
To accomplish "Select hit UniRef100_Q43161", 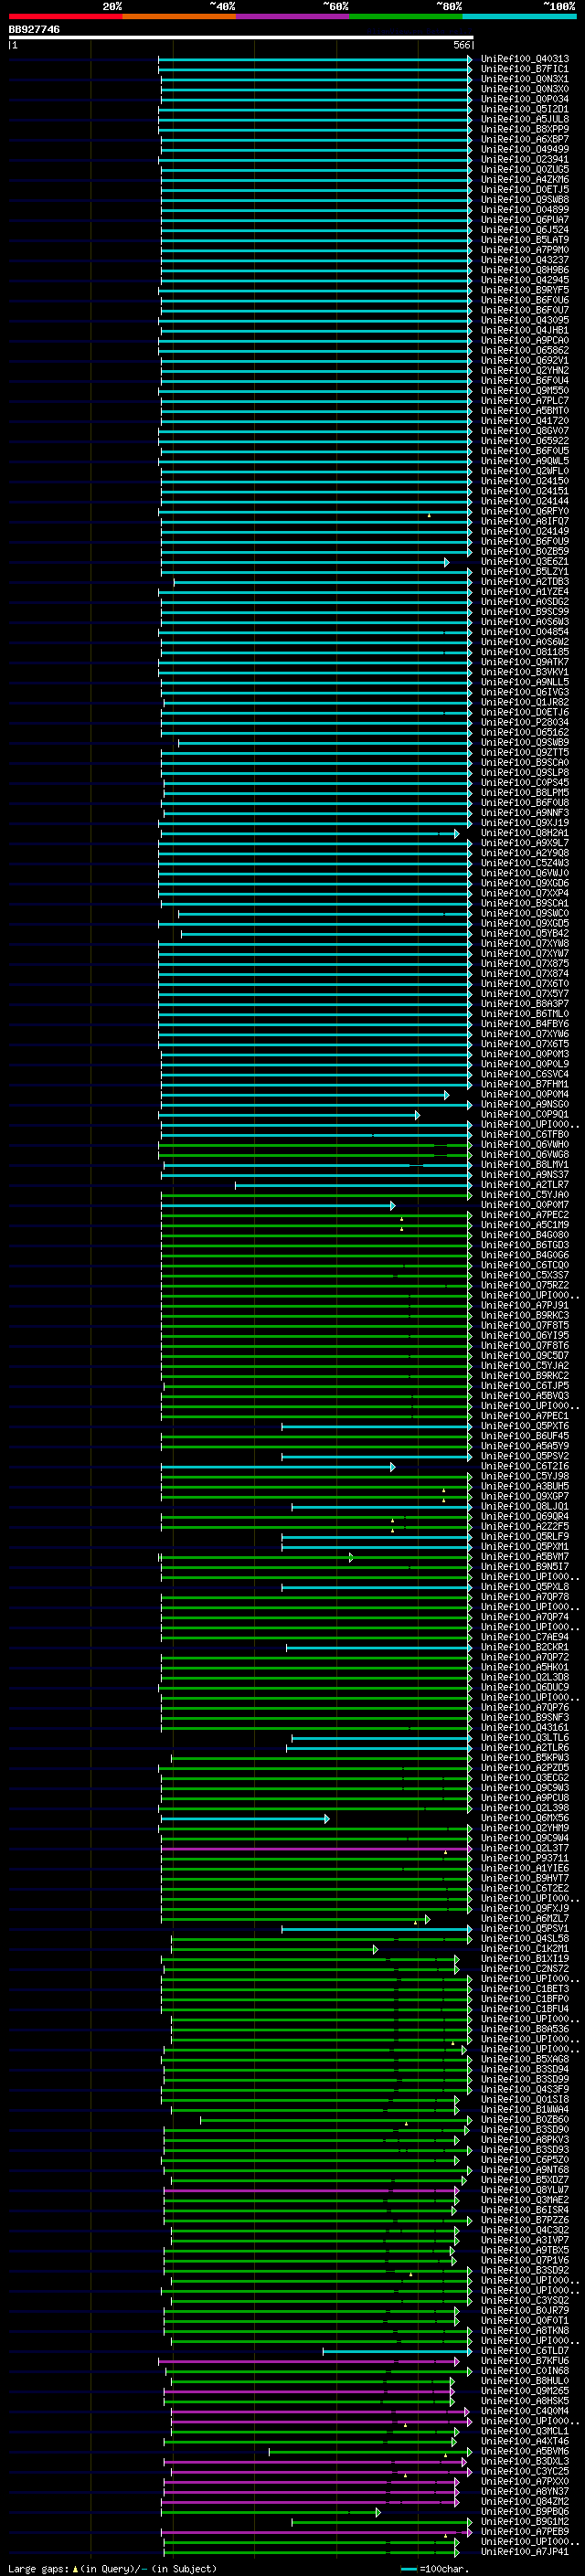I will point(525,1728).
